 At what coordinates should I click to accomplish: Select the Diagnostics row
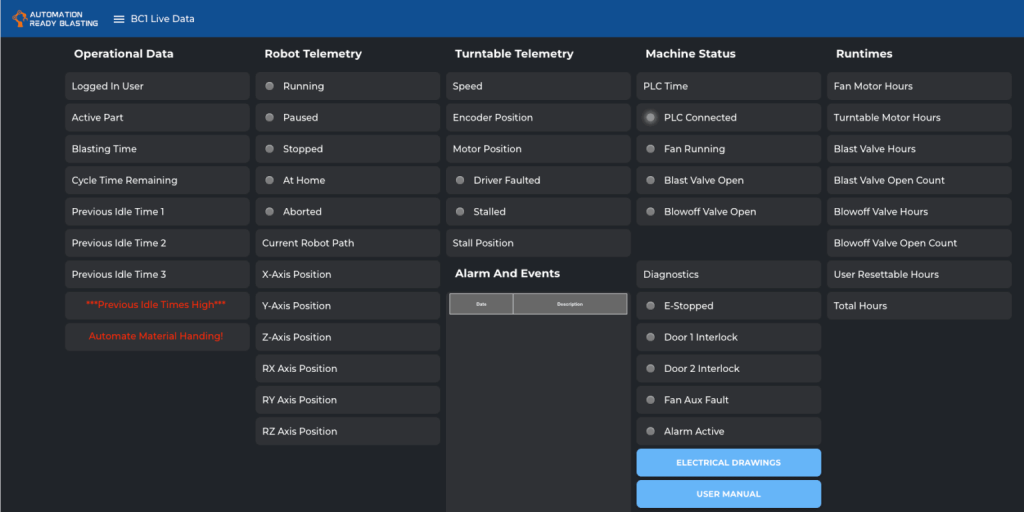point(728,275)
